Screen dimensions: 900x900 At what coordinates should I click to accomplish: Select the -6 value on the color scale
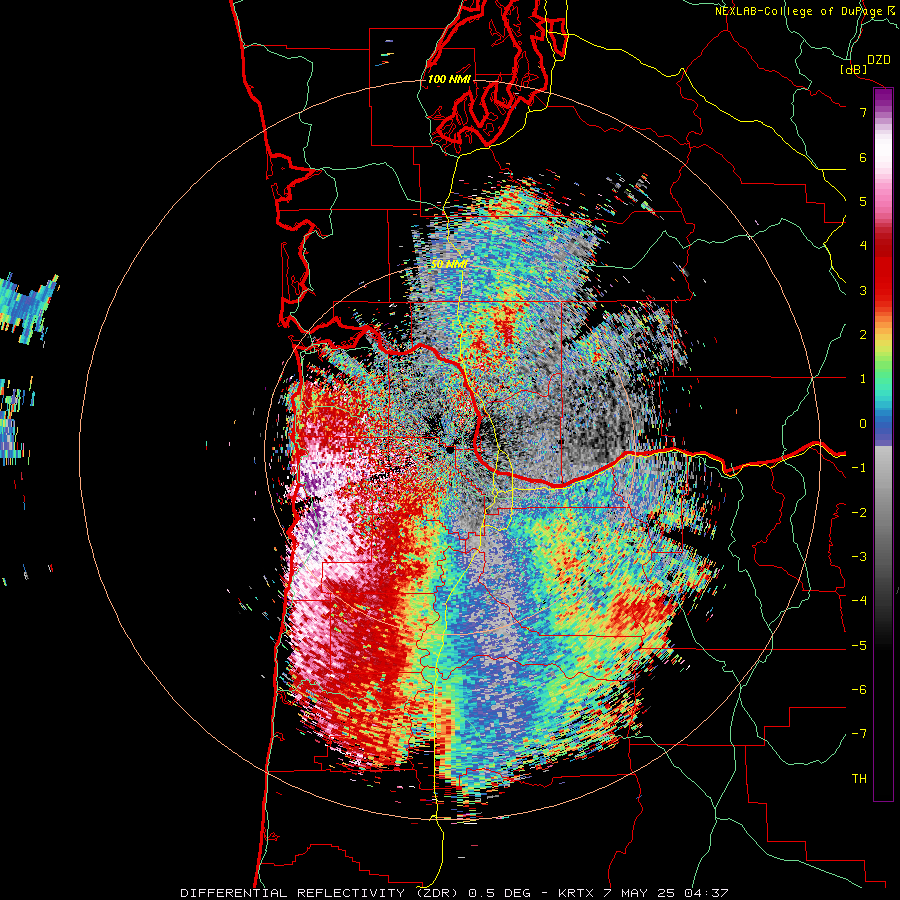pyautogui.click(x=859, y=689)
